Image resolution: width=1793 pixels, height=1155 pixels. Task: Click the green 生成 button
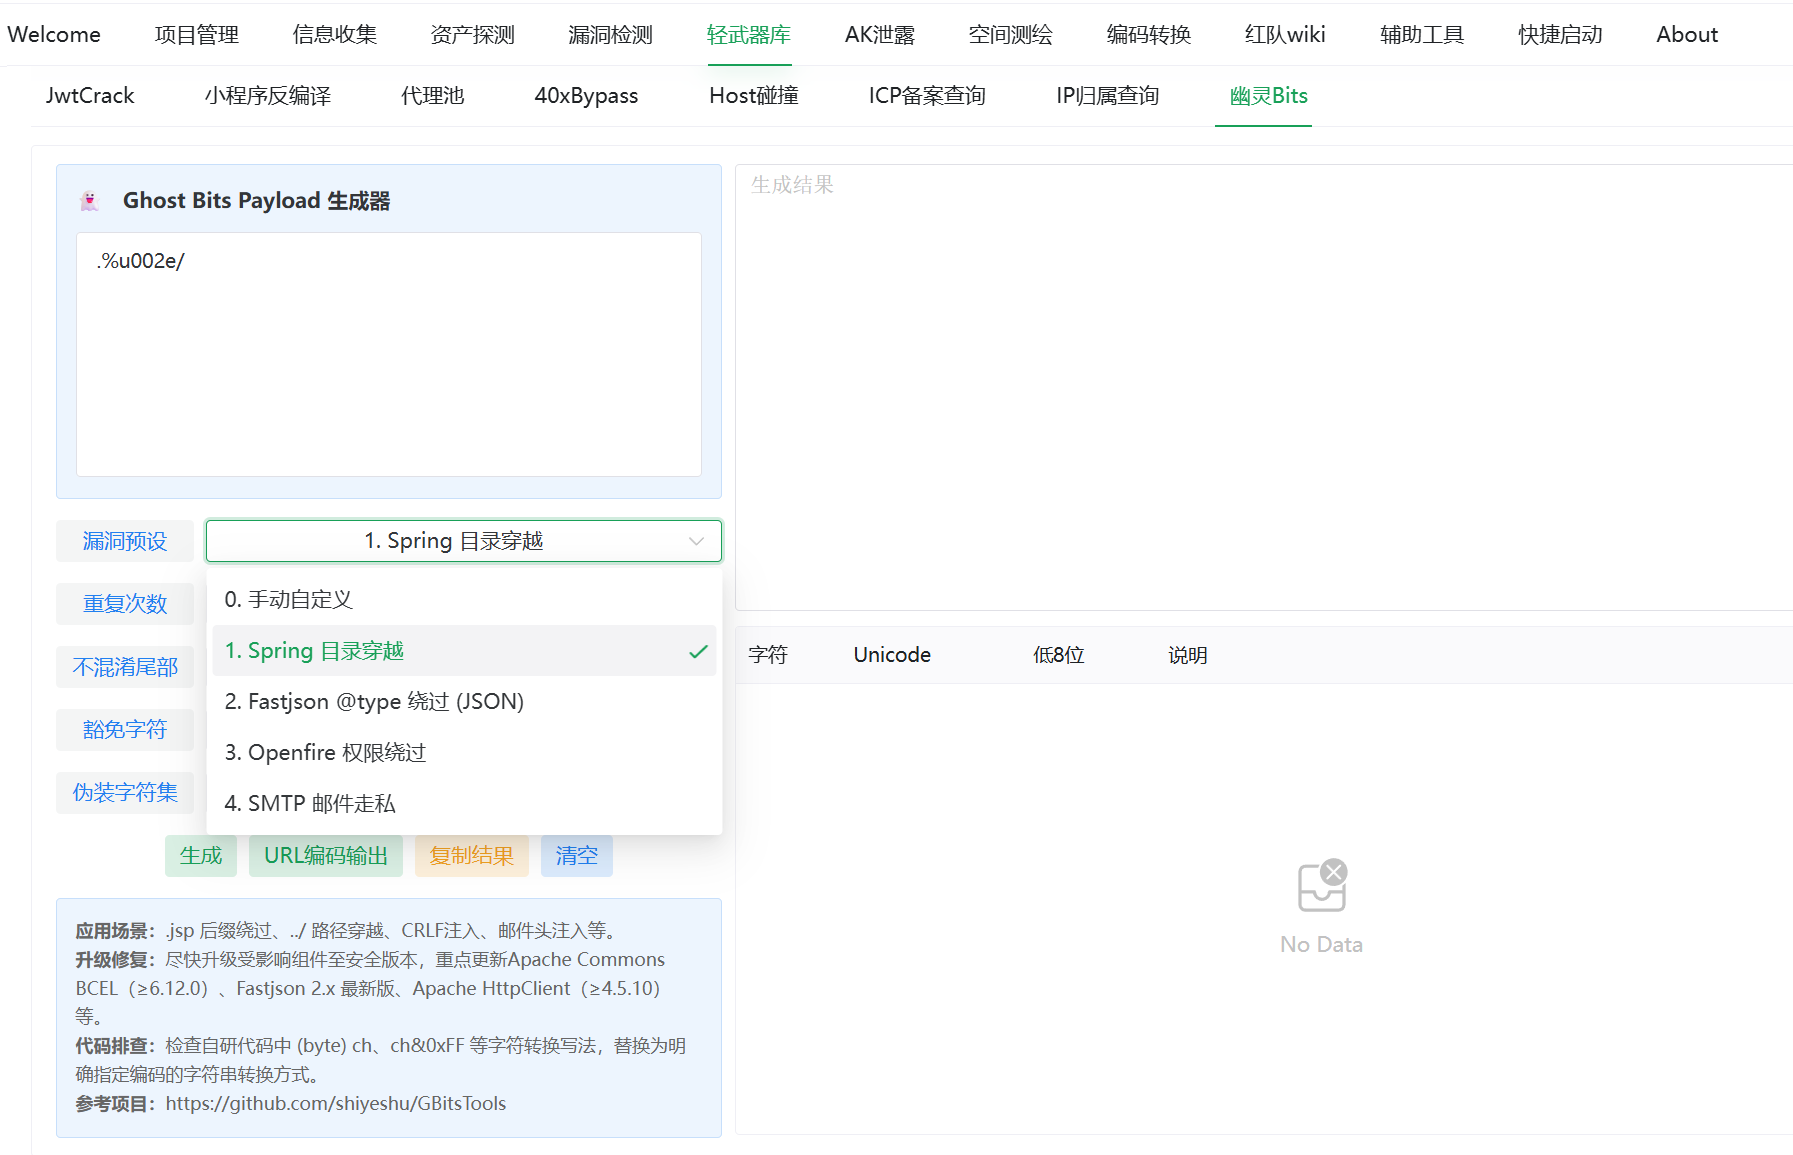pyautogui.click(x=201, y=856)
